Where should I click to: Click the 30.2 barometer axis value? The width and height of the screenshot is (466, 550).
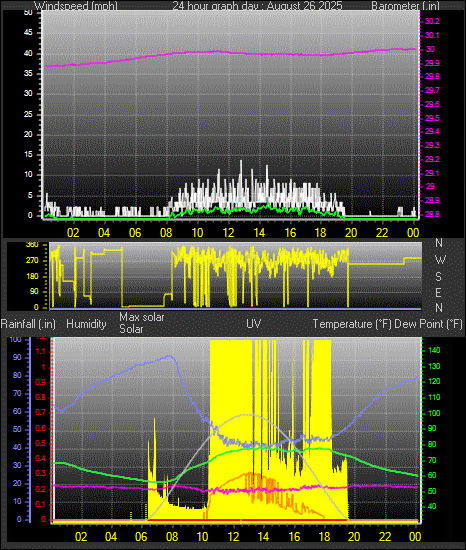[432, 21]
